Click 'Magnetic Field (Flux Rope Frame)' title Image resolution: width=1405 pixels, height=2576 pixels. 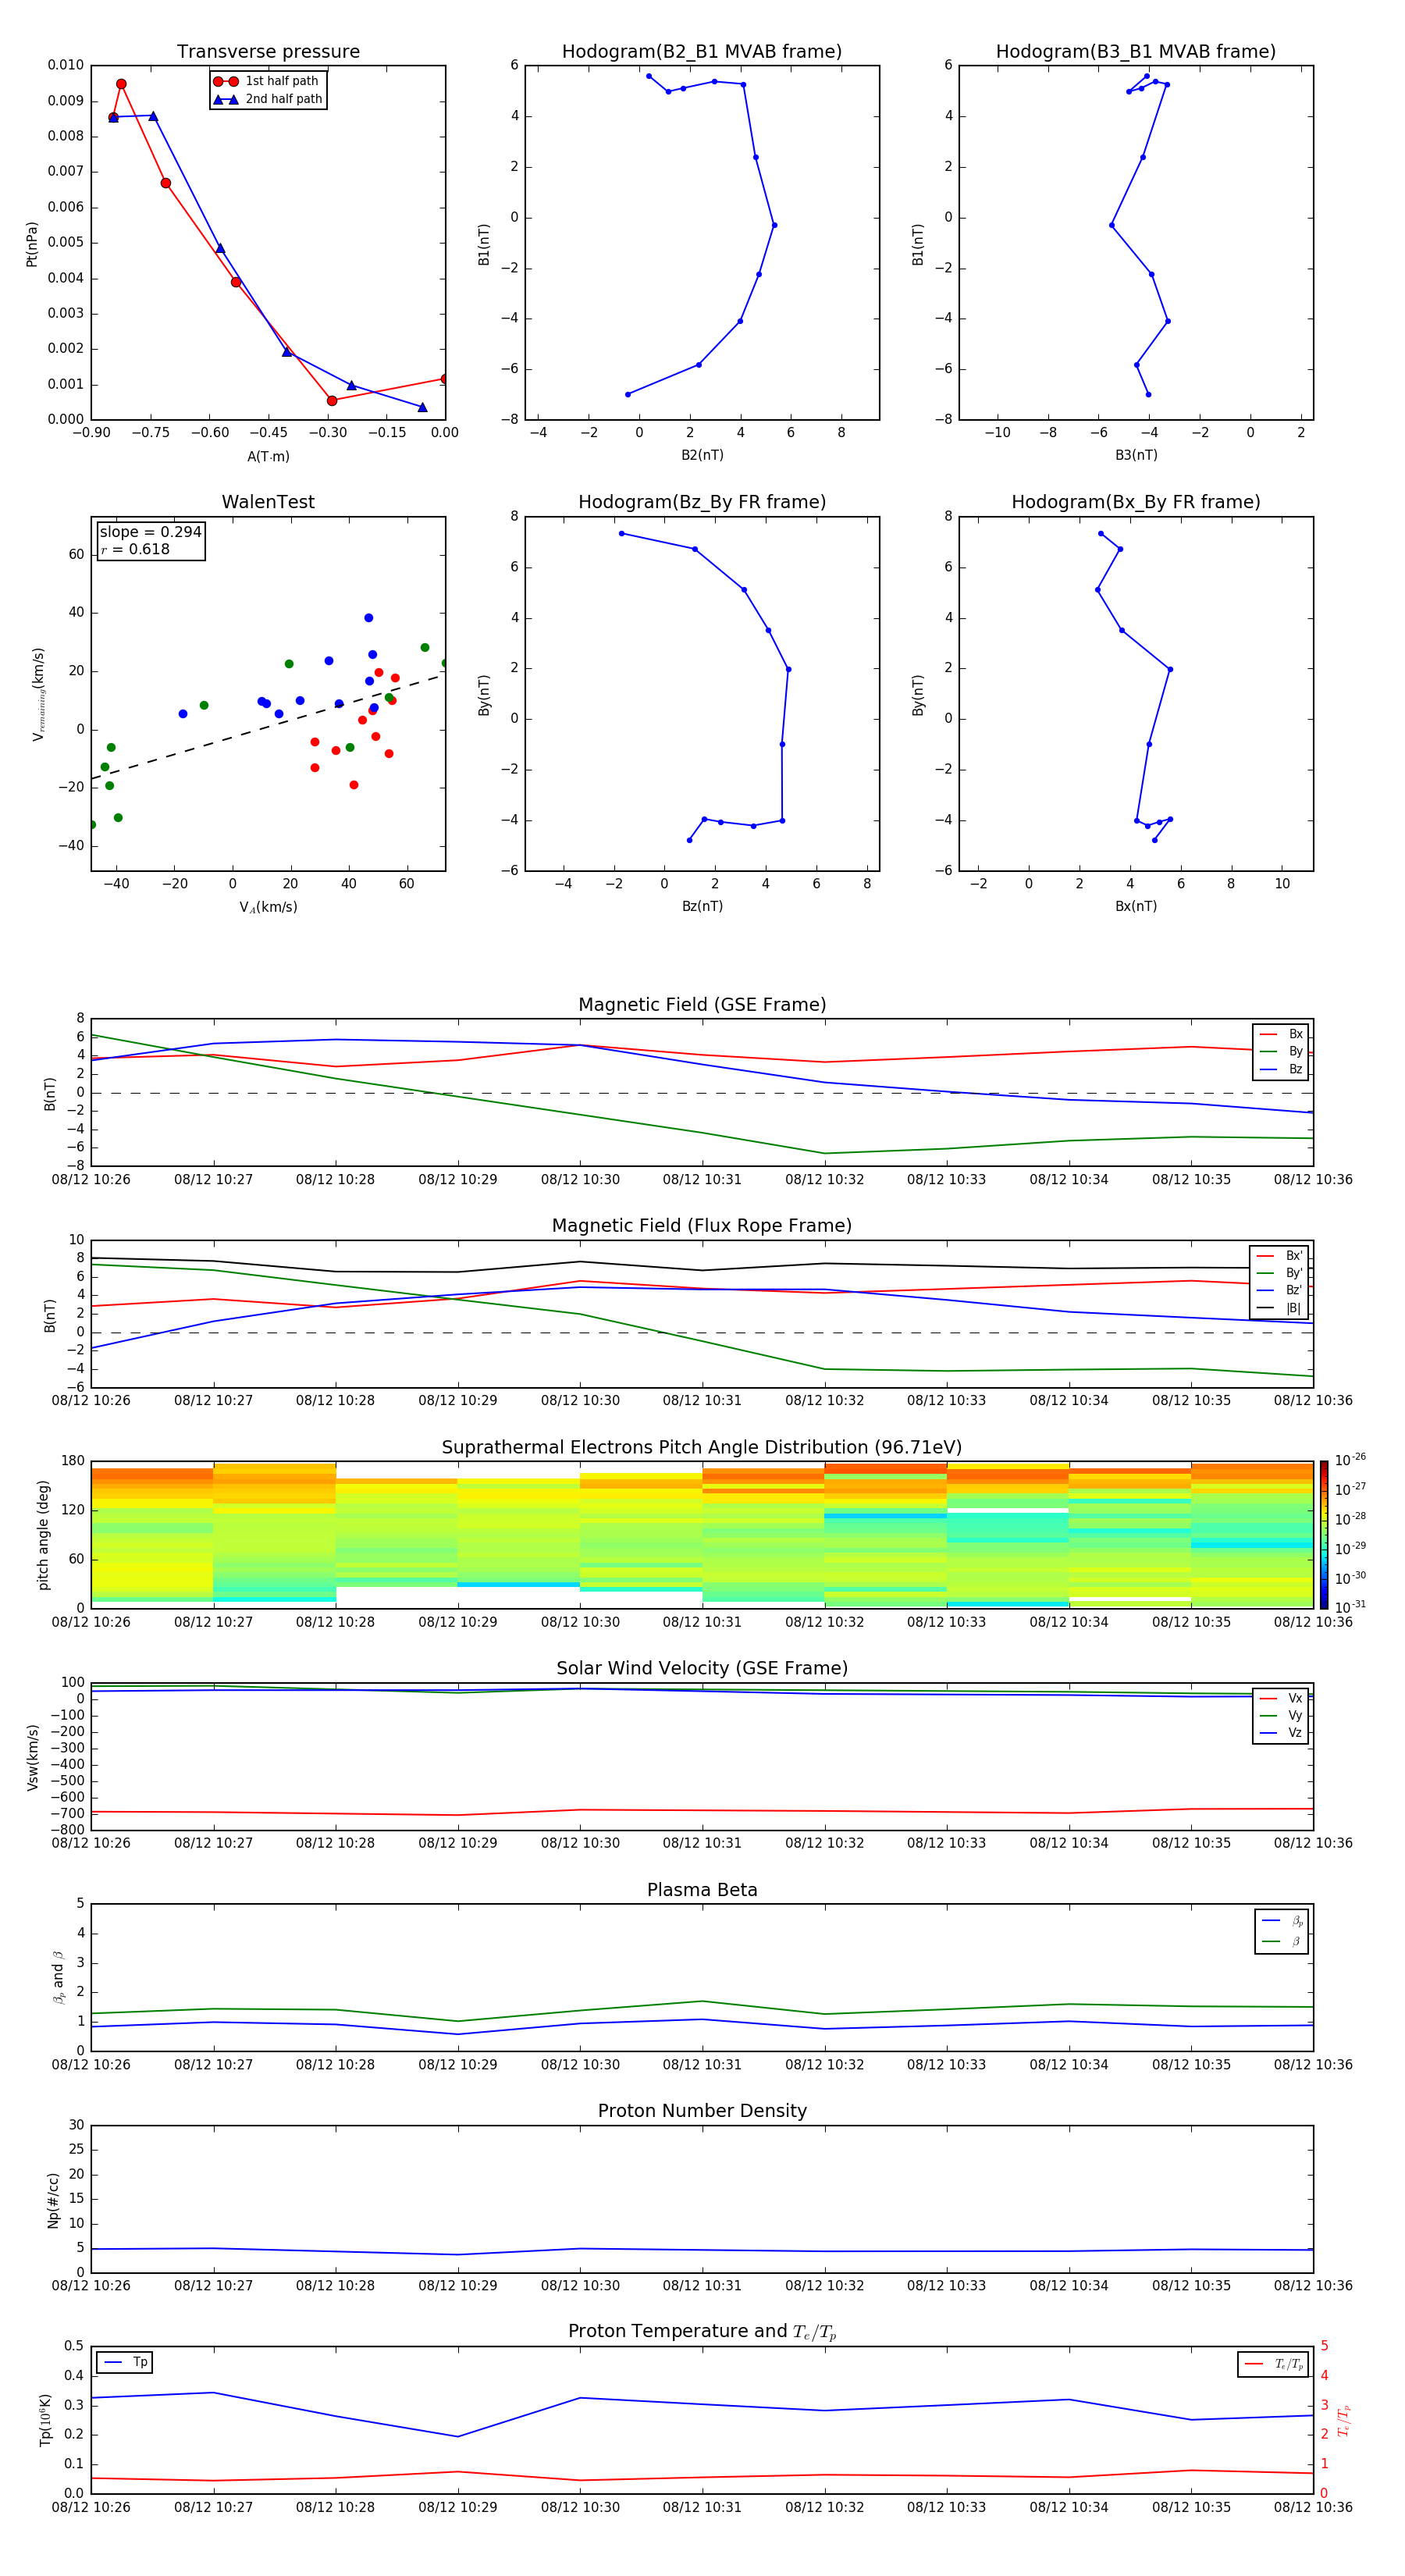coord(702,1225)
